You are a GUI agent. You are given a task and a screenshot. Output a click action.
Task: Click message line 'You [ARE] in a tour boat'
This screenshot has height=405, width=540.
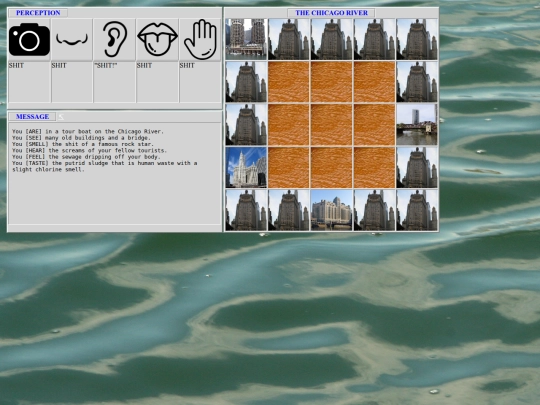88,131
